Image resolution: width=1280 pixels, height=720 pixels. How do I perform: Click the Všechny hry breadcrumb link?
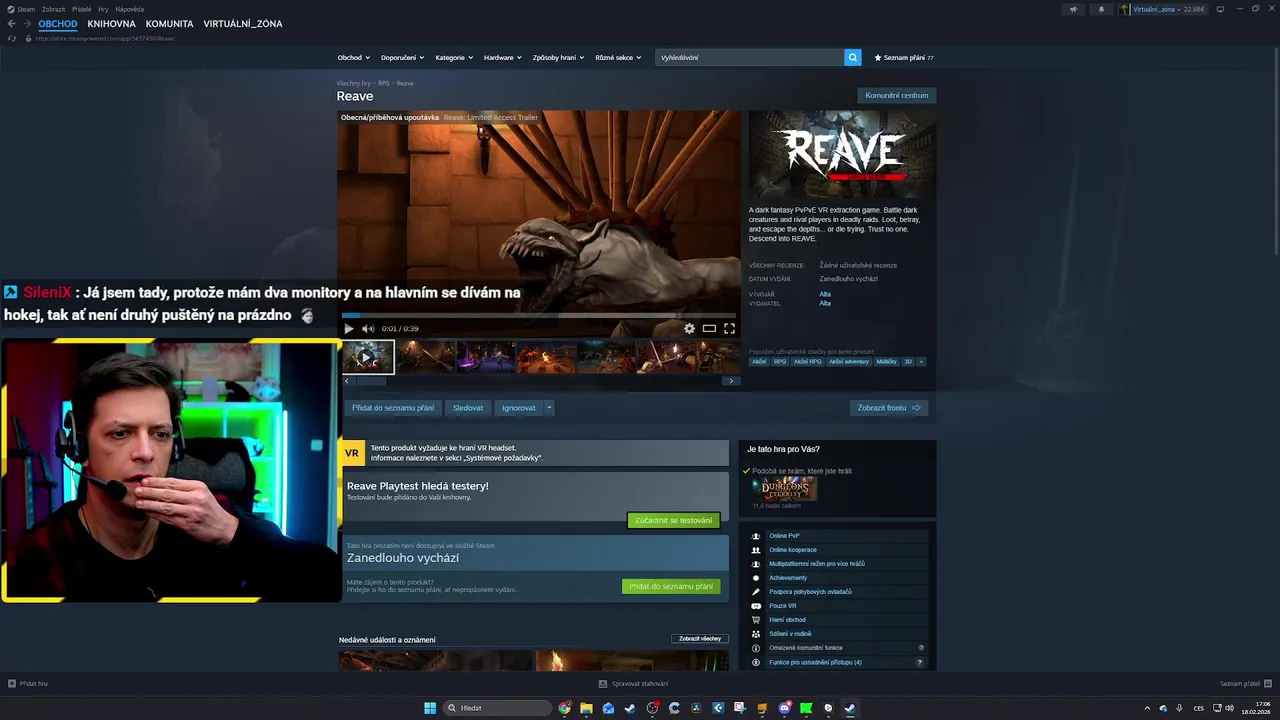coord(353,83)
